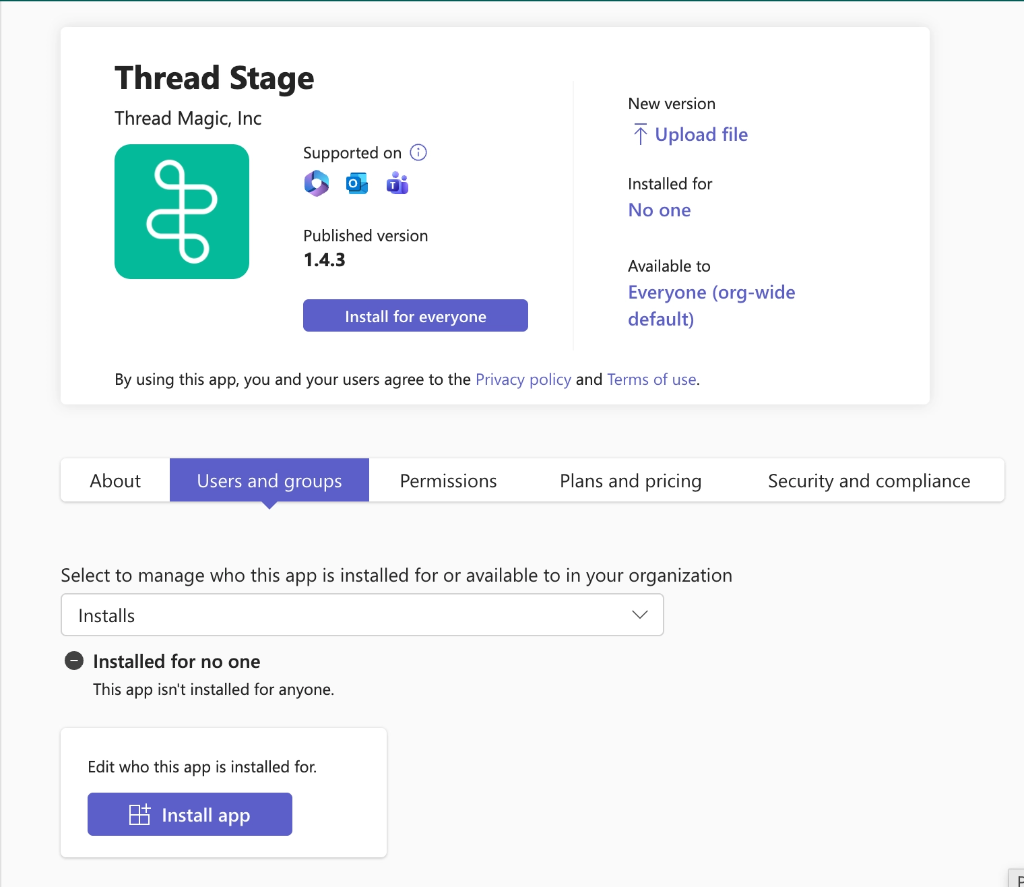Click the Available to label
The image size is (1024, 887).
point(669,266)
